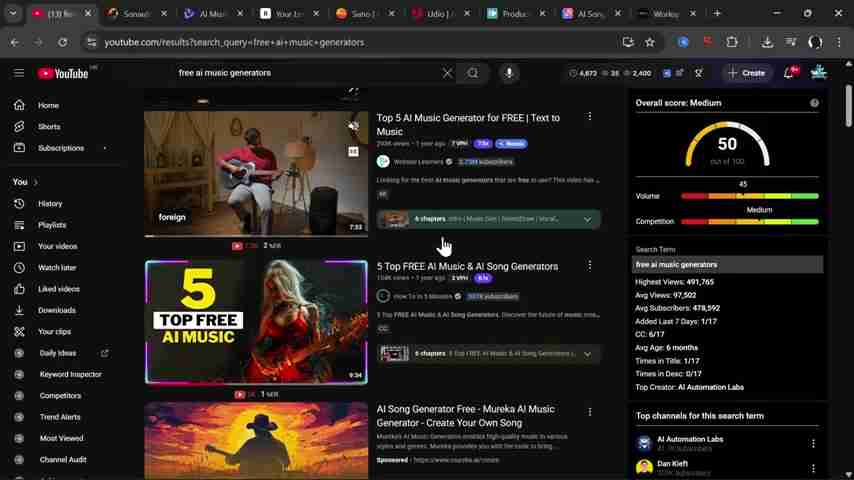
Task: Clear the search query text
Action: pos(447,73)
